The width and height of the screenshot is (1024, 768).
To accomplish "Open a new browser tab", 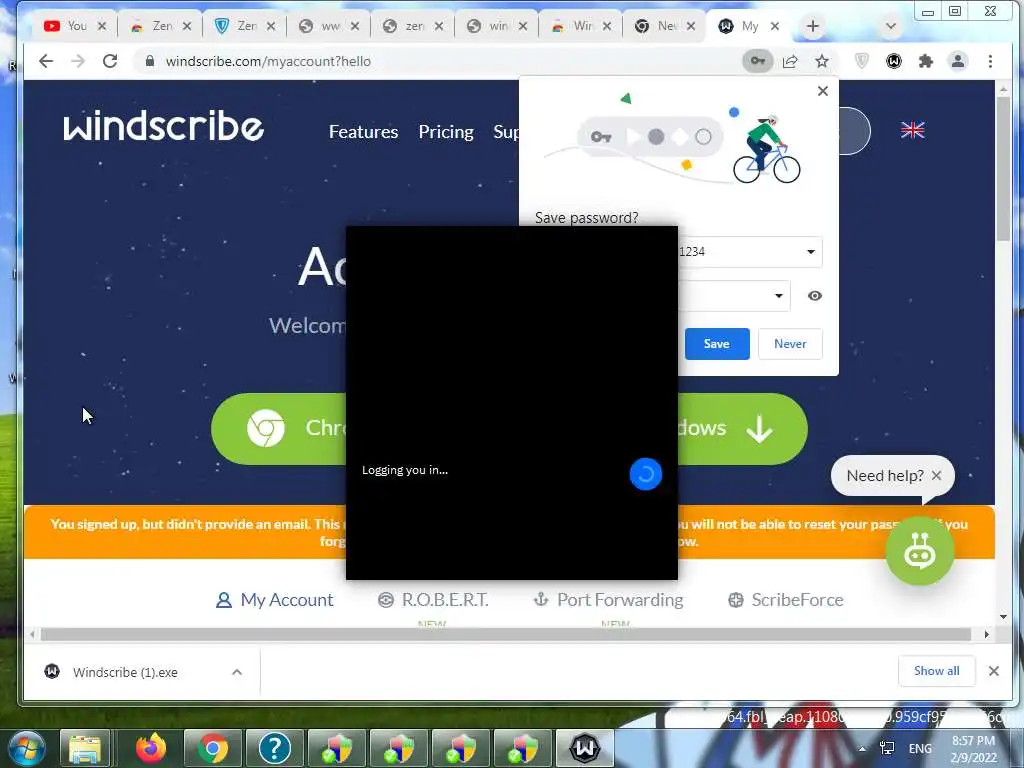I will (x=812, y=26).
